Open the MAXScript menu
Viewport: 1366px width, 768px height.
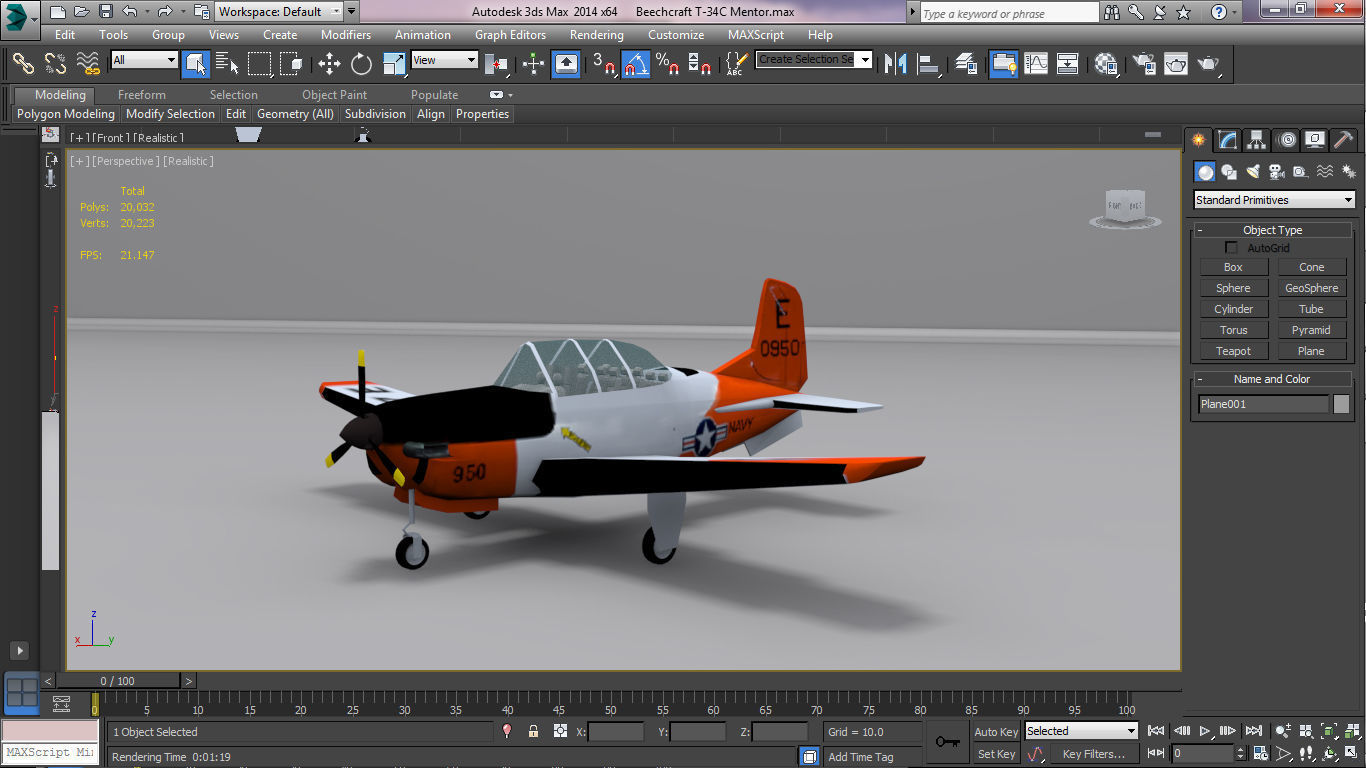point(756,35)
